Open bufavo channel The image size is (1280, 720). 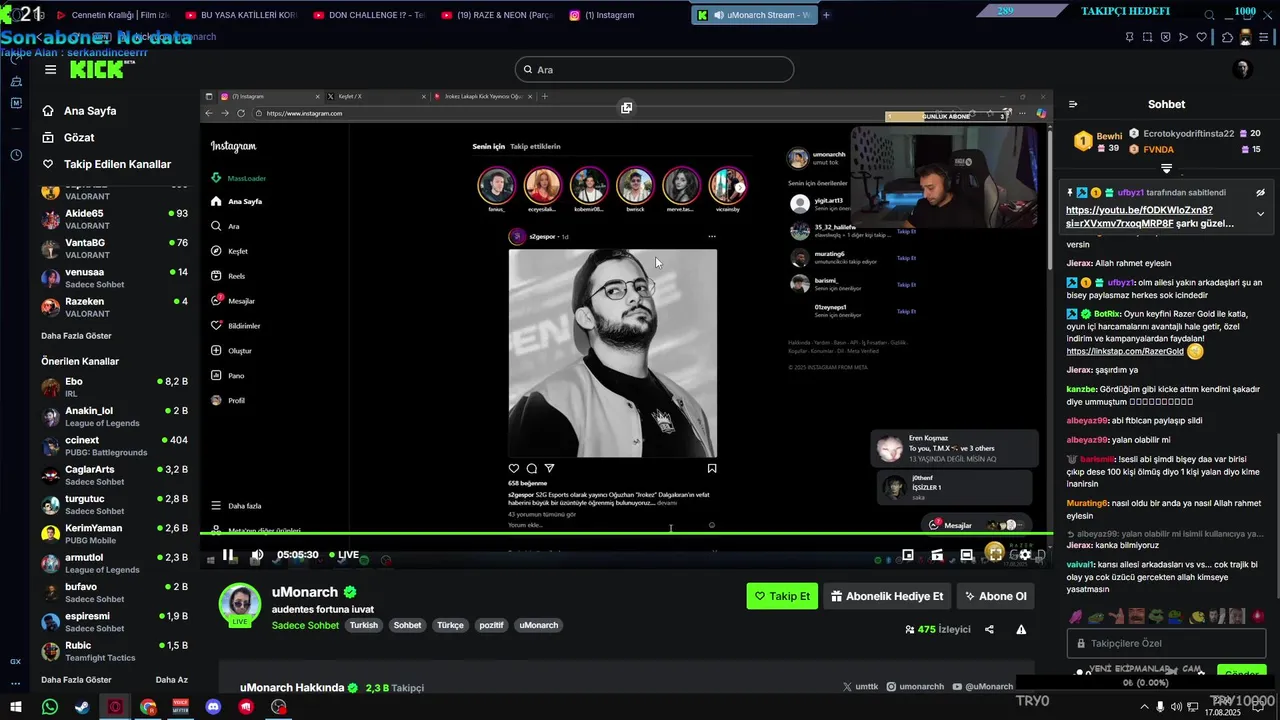click(x=114, y=592)
